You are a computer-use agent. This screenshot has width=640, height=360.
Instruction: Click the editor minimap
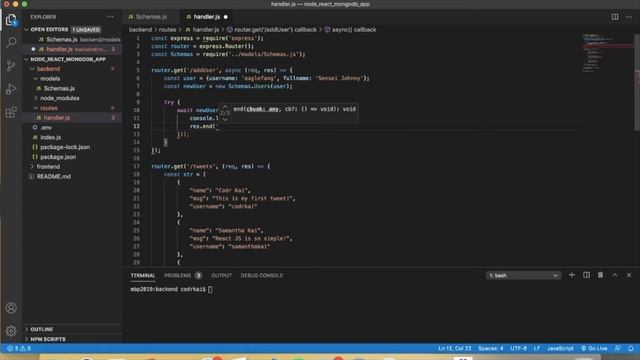pyautogui.click(x=607, y=53)
